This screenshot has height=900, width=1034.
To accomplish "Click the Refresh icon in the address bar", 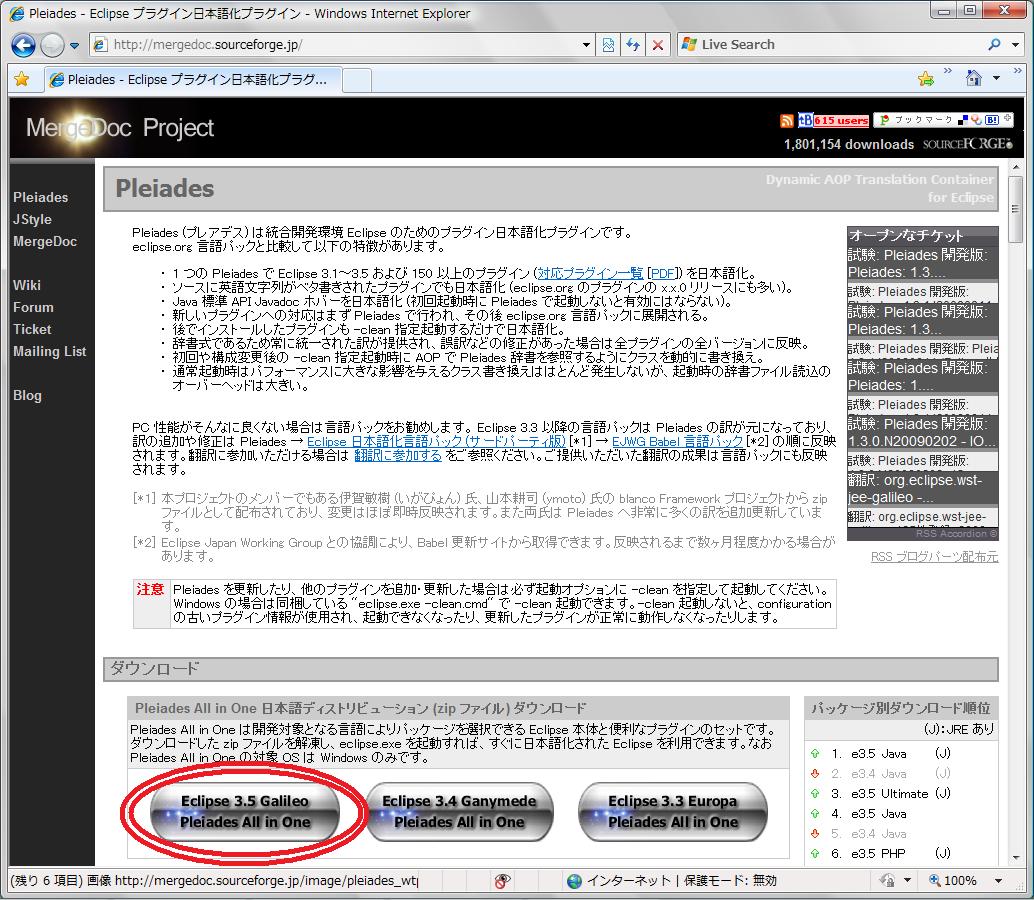I will coord(633,44).
